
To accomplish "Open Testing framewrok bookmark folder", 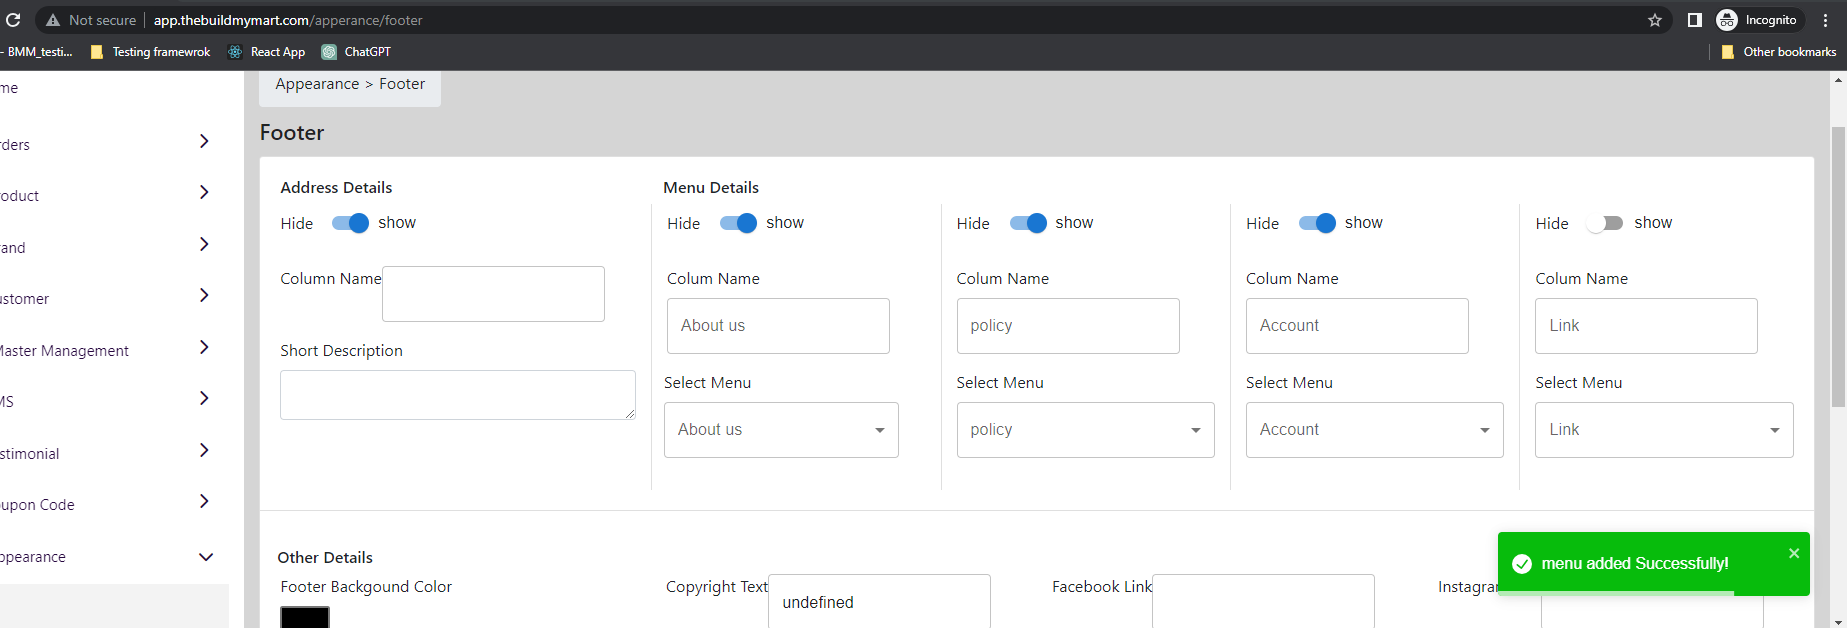I will coord(151,52).
